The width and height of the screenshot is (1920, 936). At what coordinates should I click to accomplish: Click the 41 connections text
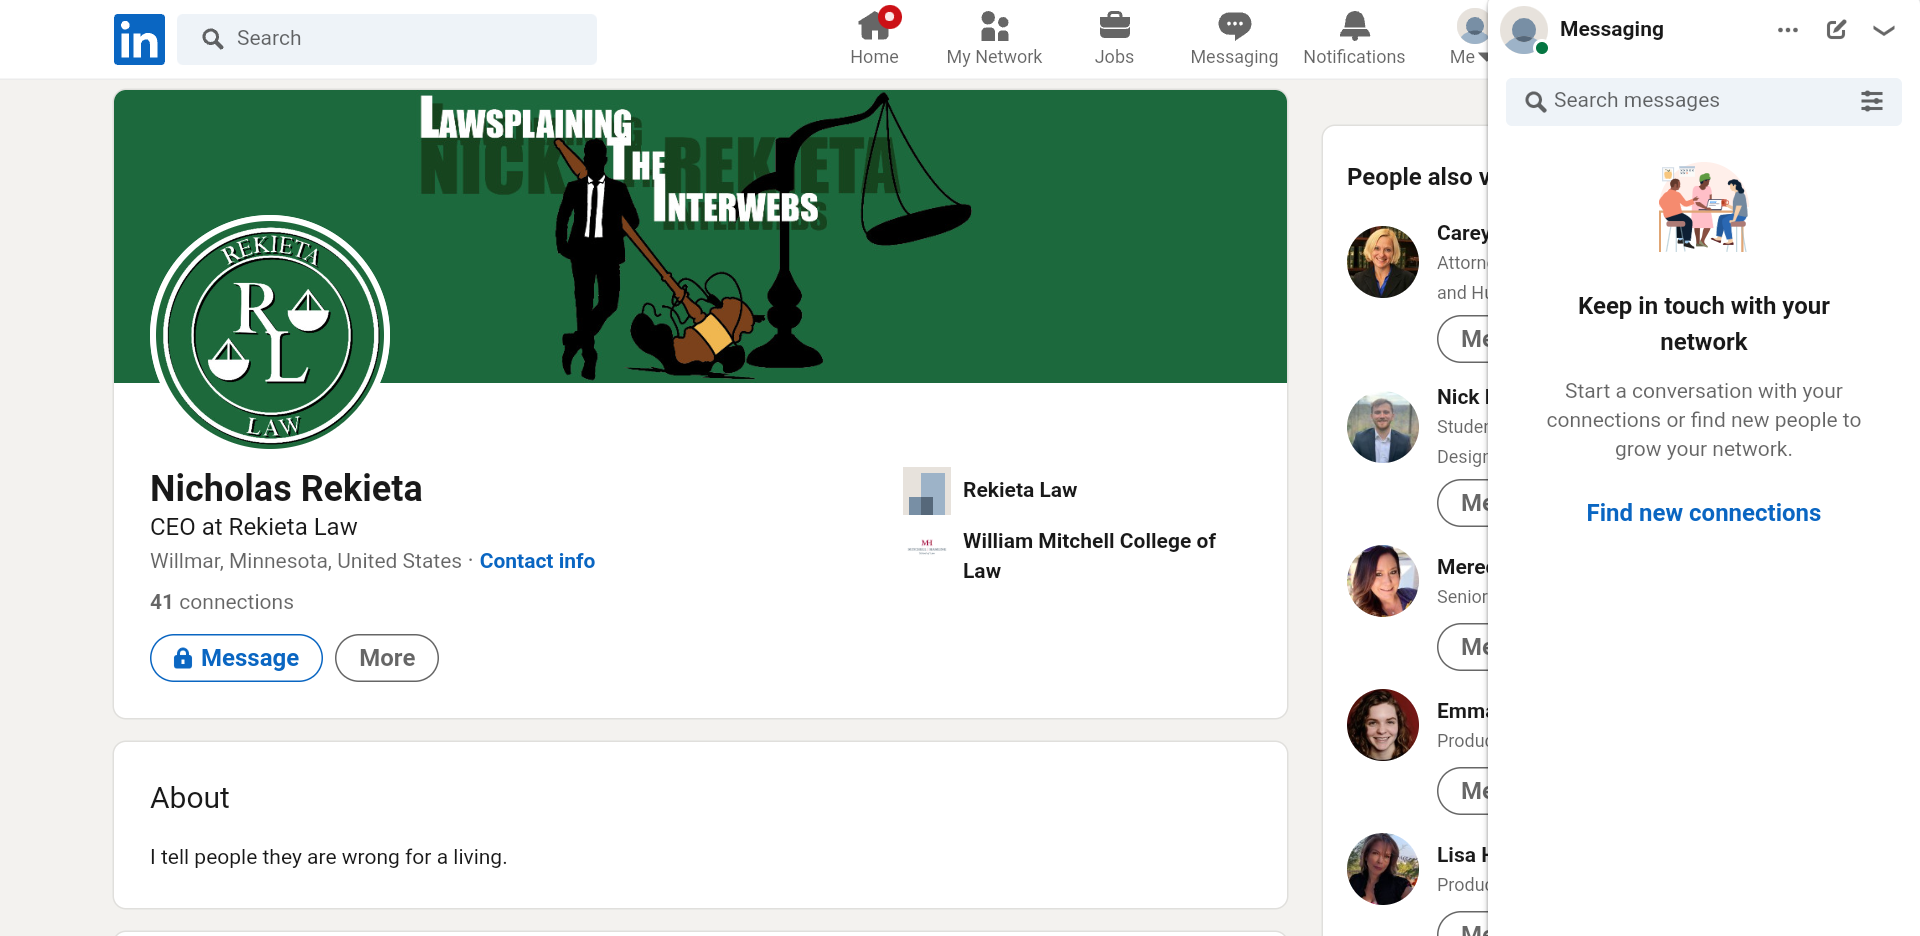pos(222,602)
